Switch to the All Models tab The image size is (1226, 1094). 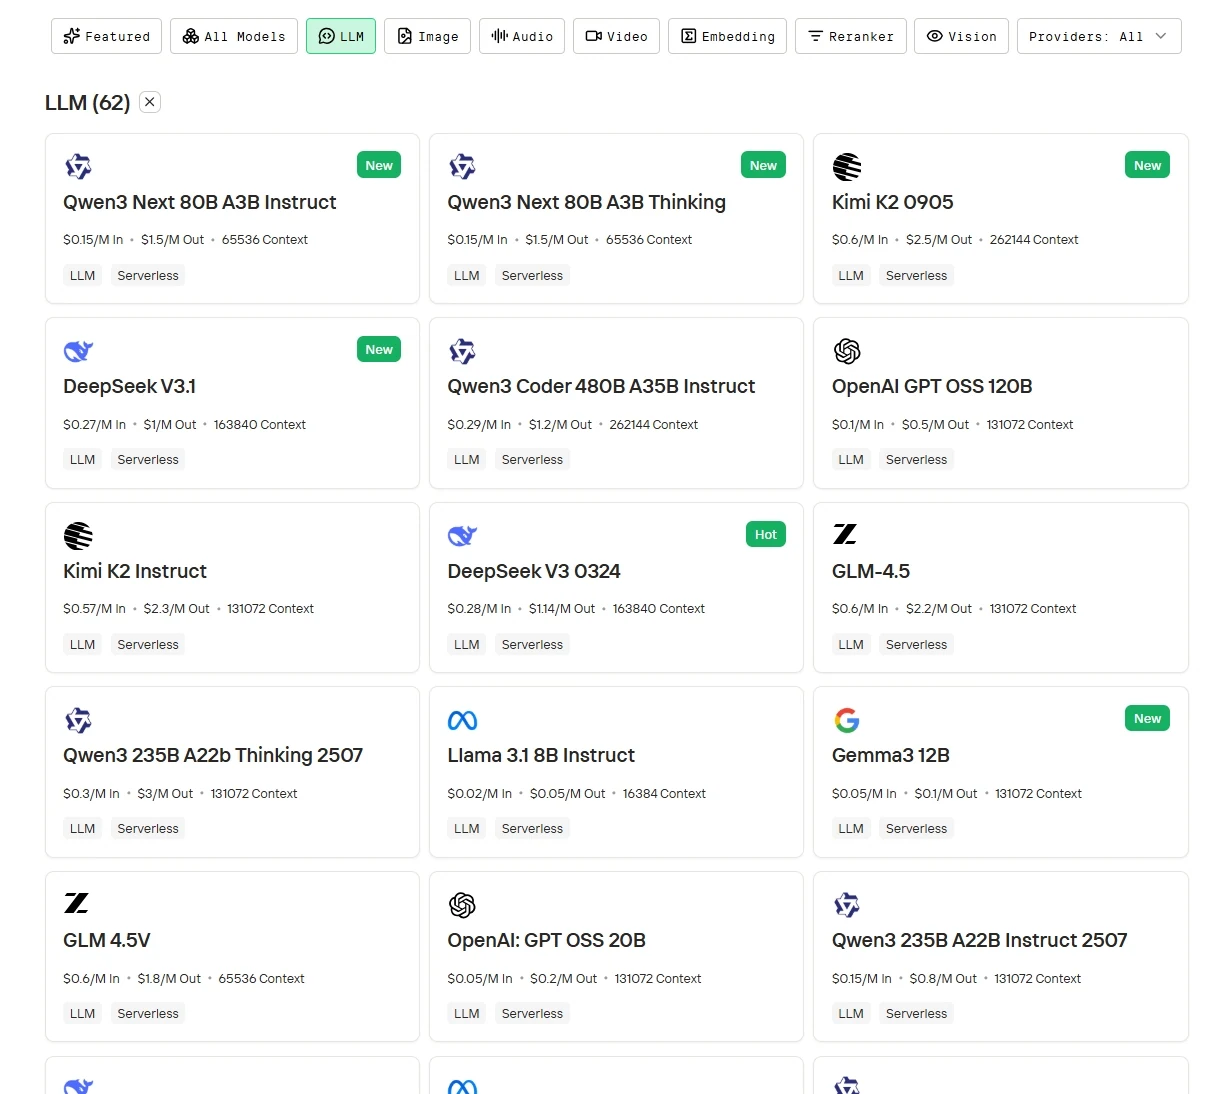click(234, 36)
